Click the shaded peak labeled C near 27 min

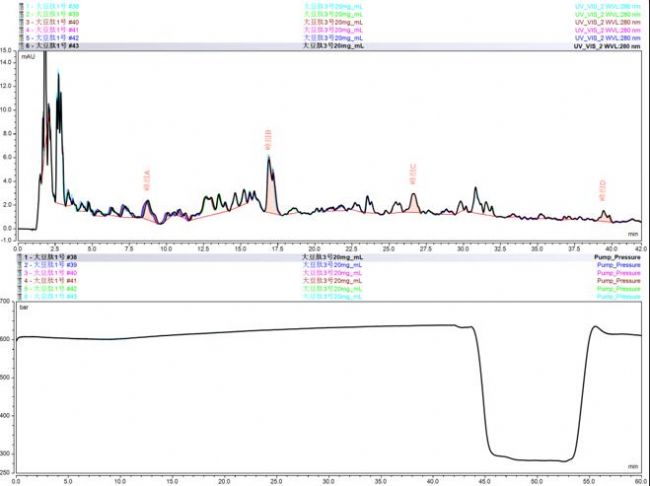[x=414, y=204]
